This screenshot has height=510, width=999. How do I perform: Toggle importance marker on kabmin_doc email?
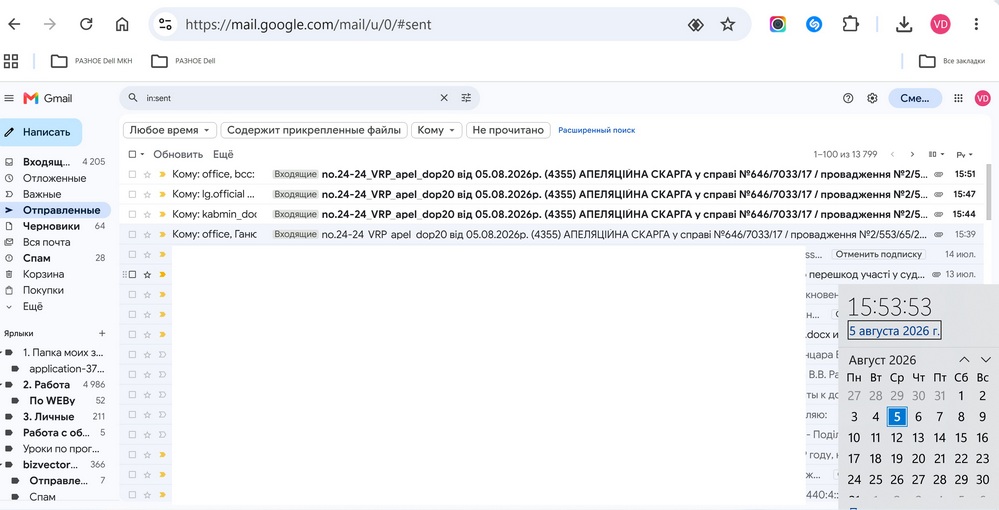[162, 214]
